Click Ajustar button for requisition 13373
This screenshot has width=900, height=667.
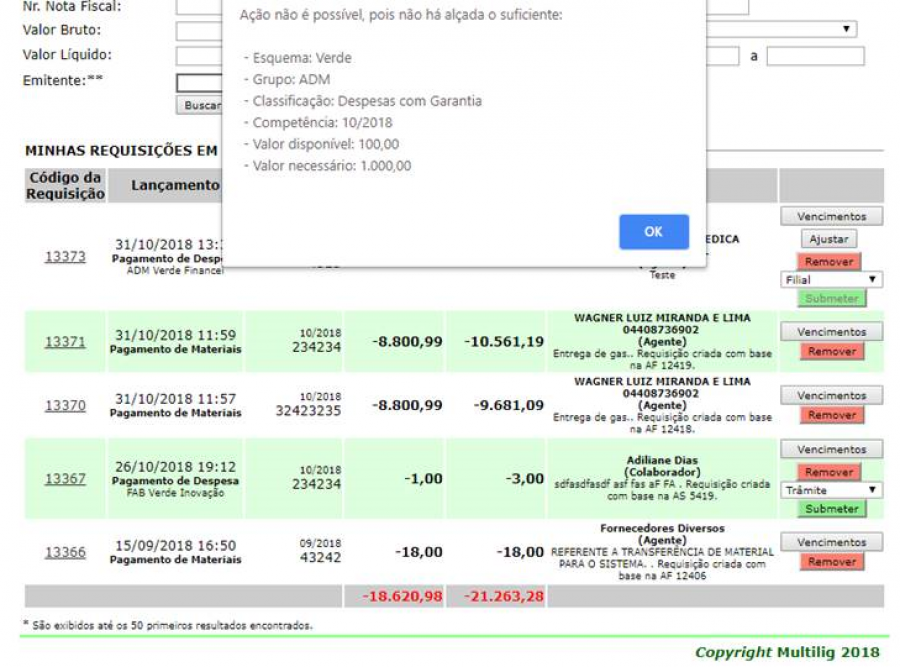(829, 240)
